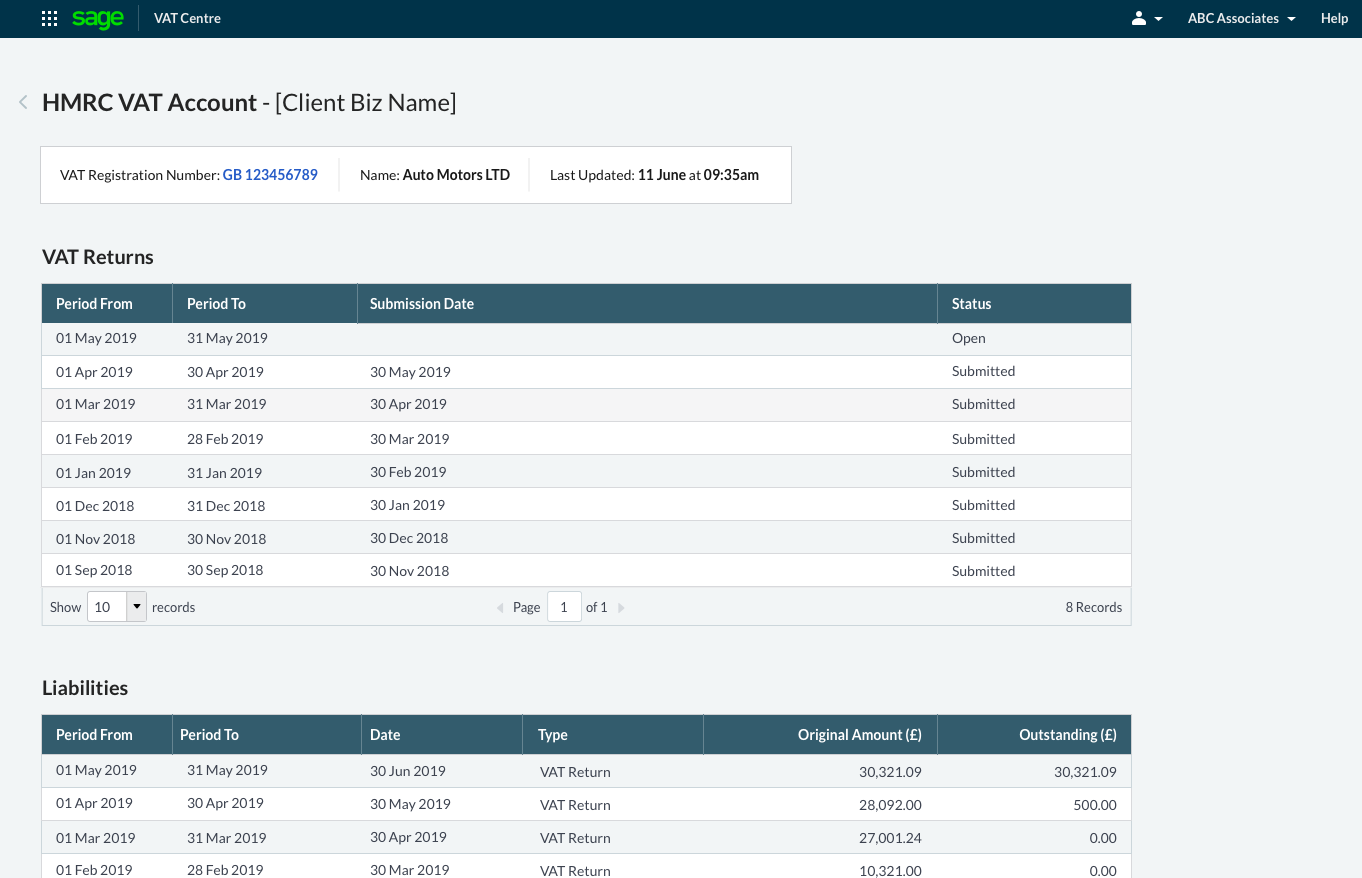The height and width of the screenshot is (878, 1362).
Task: Sort VAT Returns by Status column header
Action: point(971,304)
